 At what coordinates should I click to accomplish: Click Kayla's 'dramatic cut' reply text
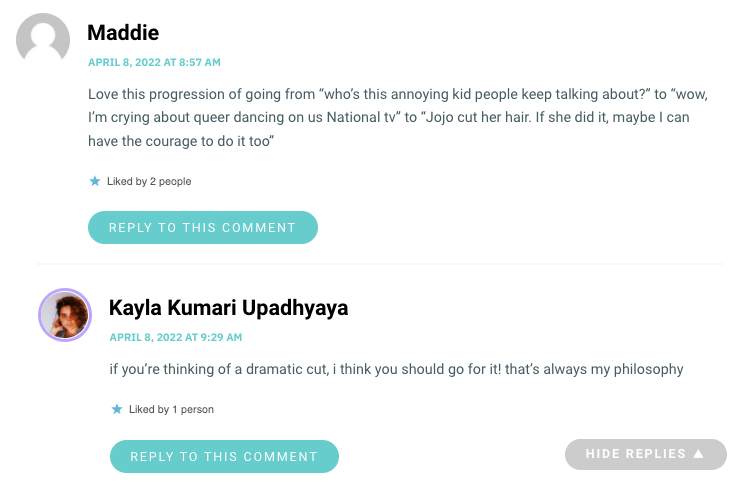click(396, 369)
